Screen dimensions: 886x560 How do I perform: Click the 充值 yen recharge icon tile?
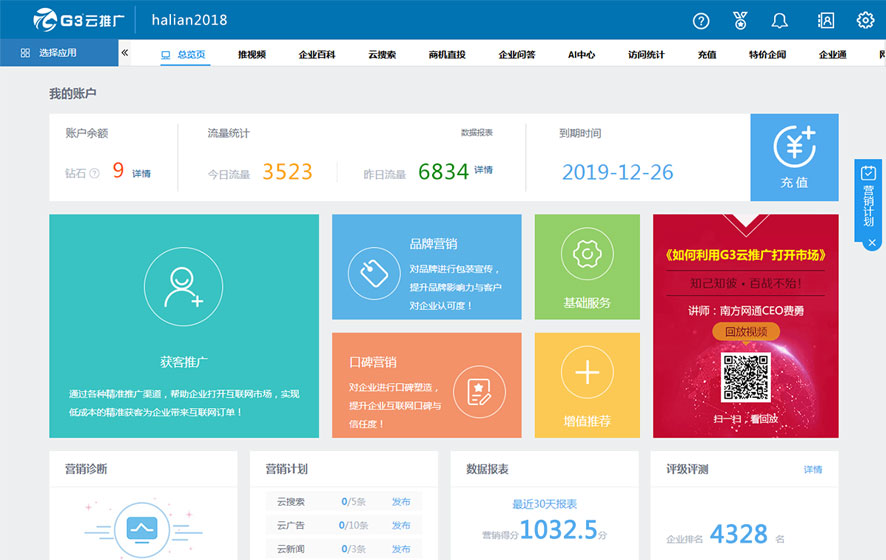794,157
